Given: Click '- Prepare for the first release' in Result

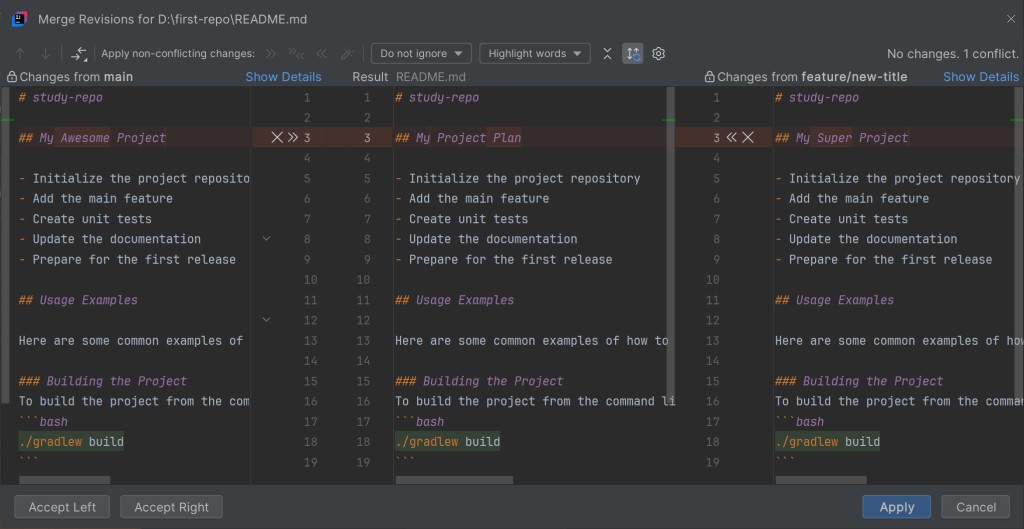Looking at the screenshot, I should click(x=504, y=259).
